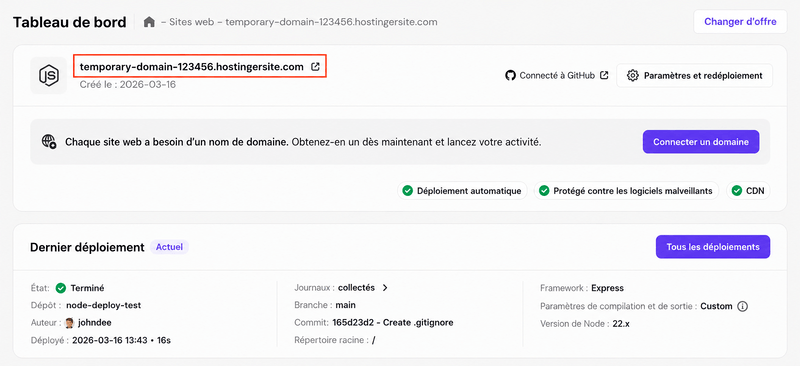Click the home breadcrumb icon
The height and width of the screenshot is (366, 800).
tap(149, 22)
